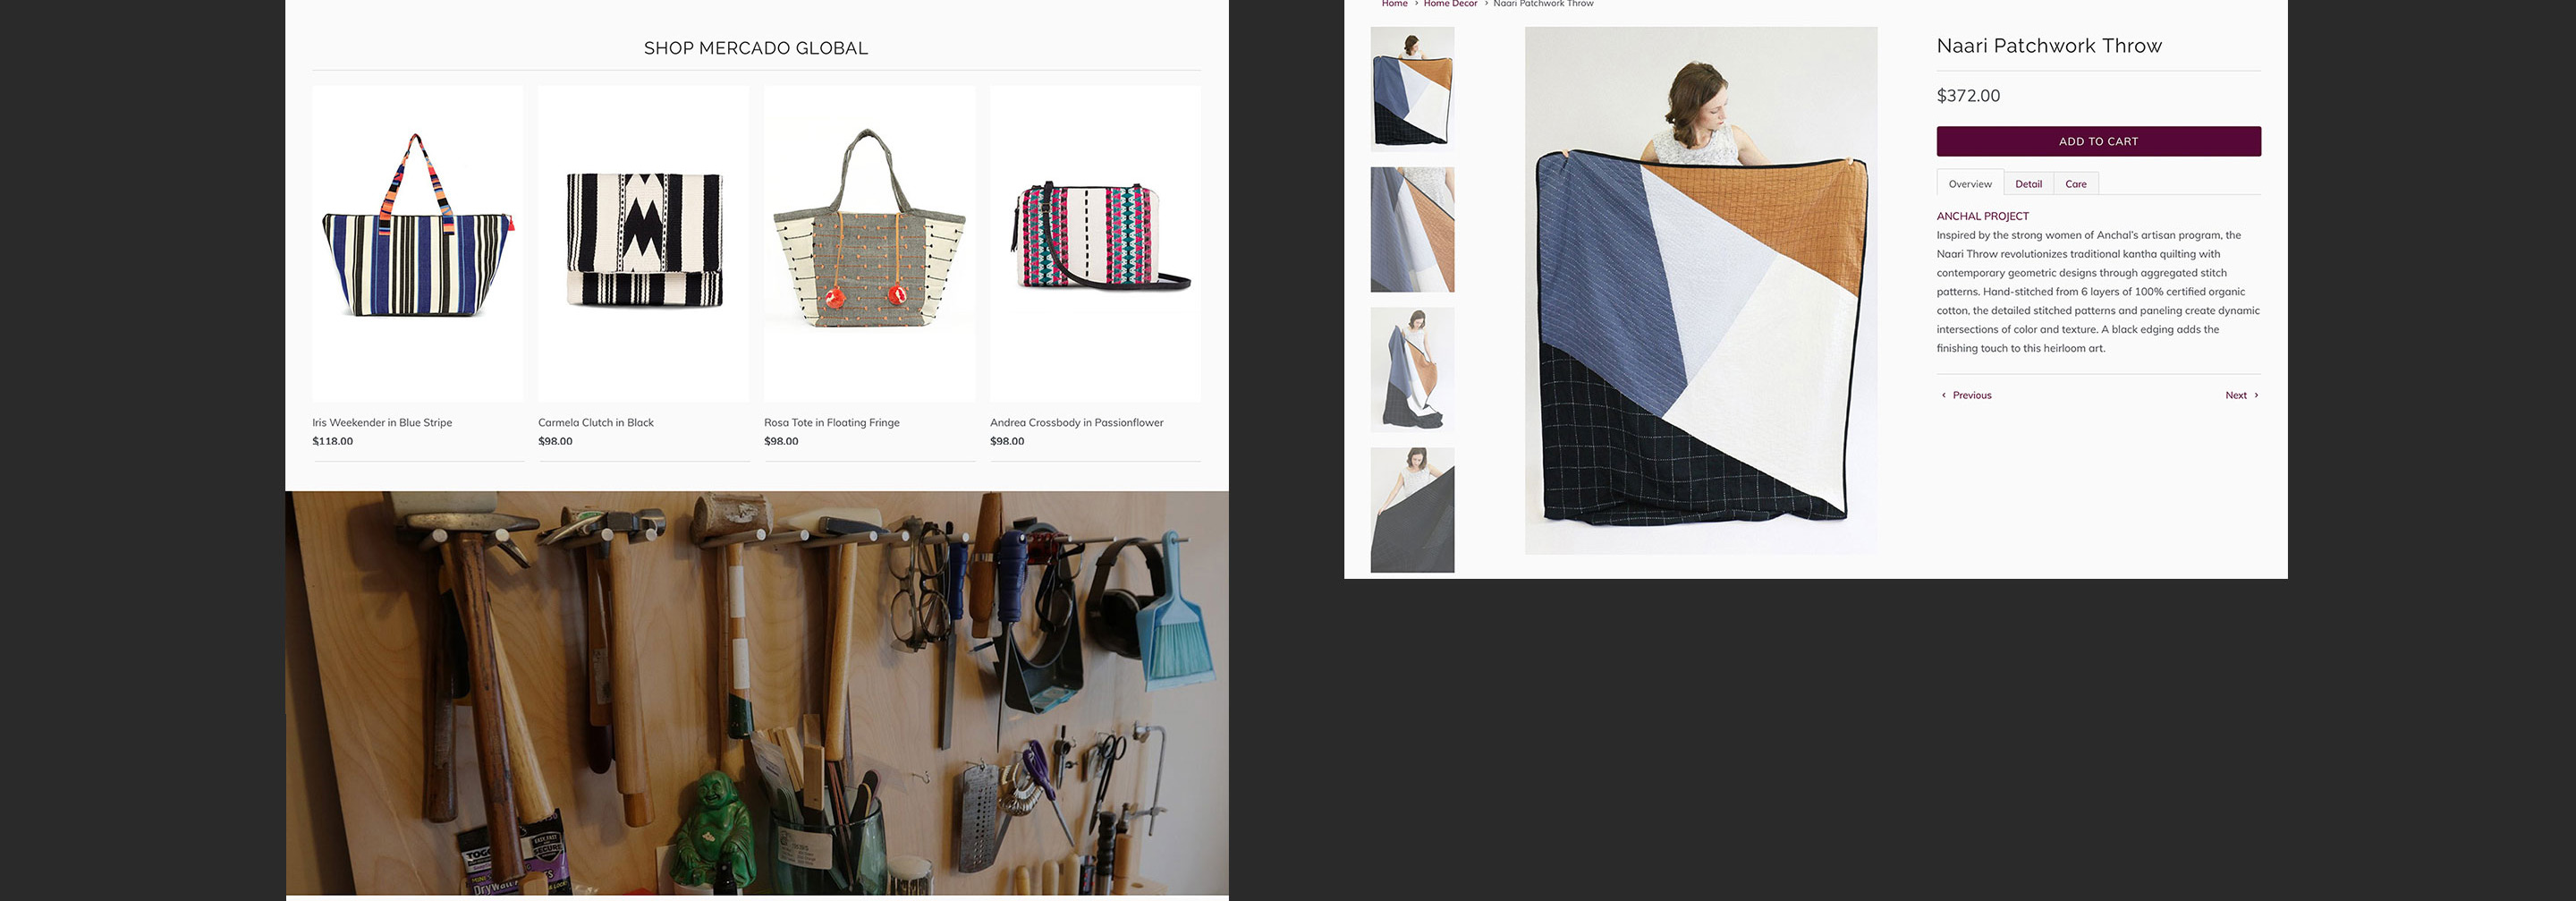This screenshot has width=2576, height=901.
Task: Click the $372.00 price text
Action: pyautogui.click(x=1968, y=96)
